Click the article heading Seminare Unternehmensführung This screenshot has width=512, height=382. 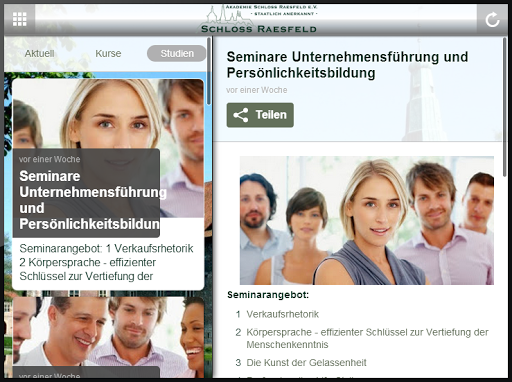point(347,65)
